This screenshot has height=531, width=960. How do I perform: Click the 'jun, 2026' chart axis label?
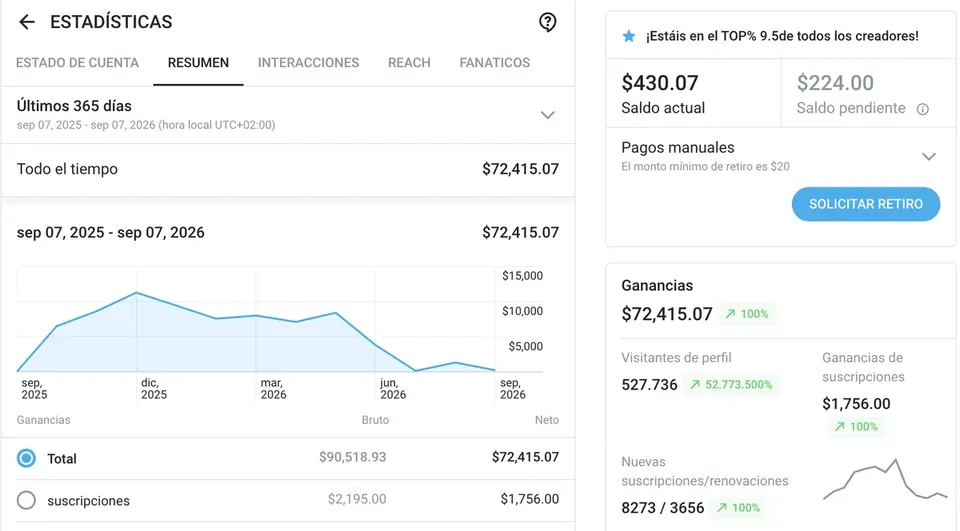[x=392, y=389]
